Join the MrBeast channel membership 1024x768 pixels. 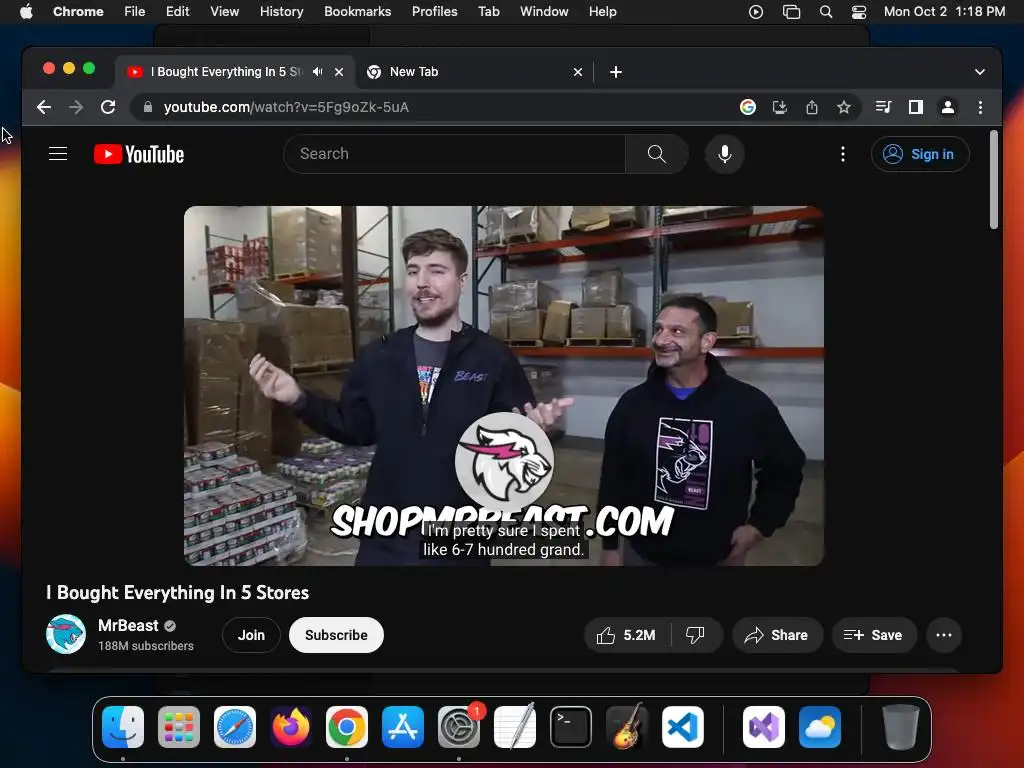click(x=251, y=635)
